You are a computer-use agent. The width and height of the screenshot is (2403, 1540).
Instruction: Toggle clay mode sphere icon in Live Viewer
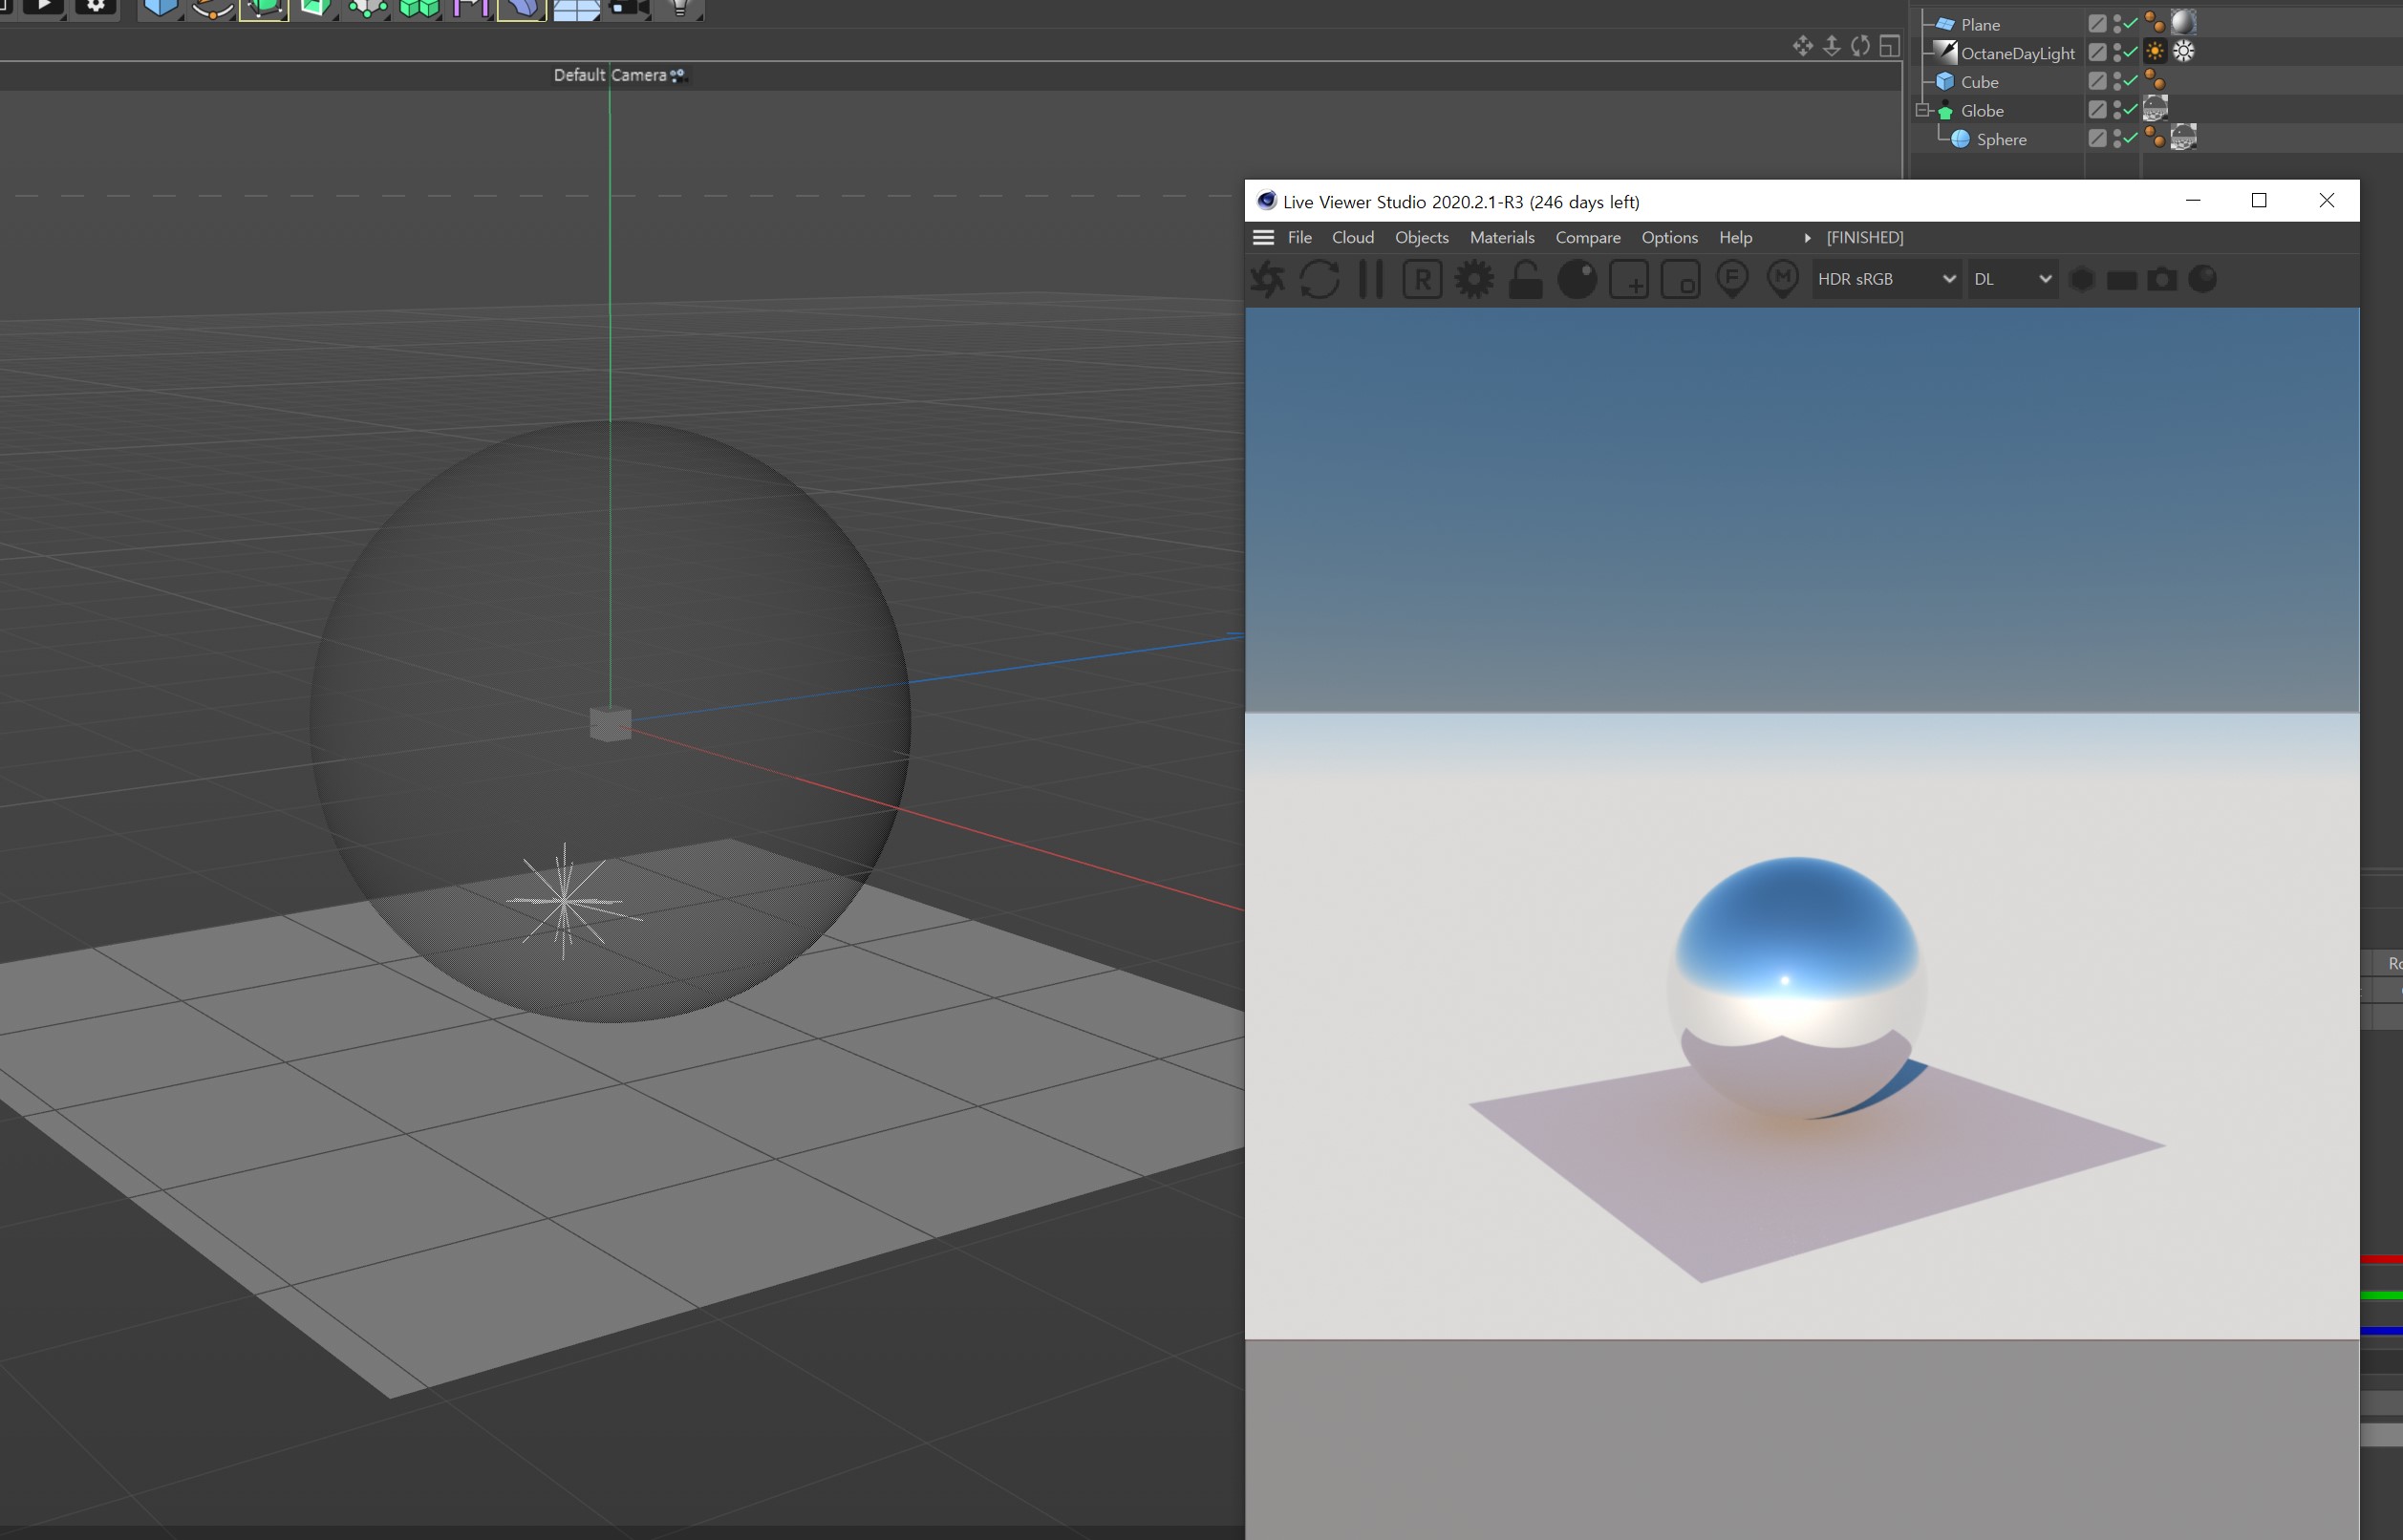pyautogui.click(x=1577, y=279)
